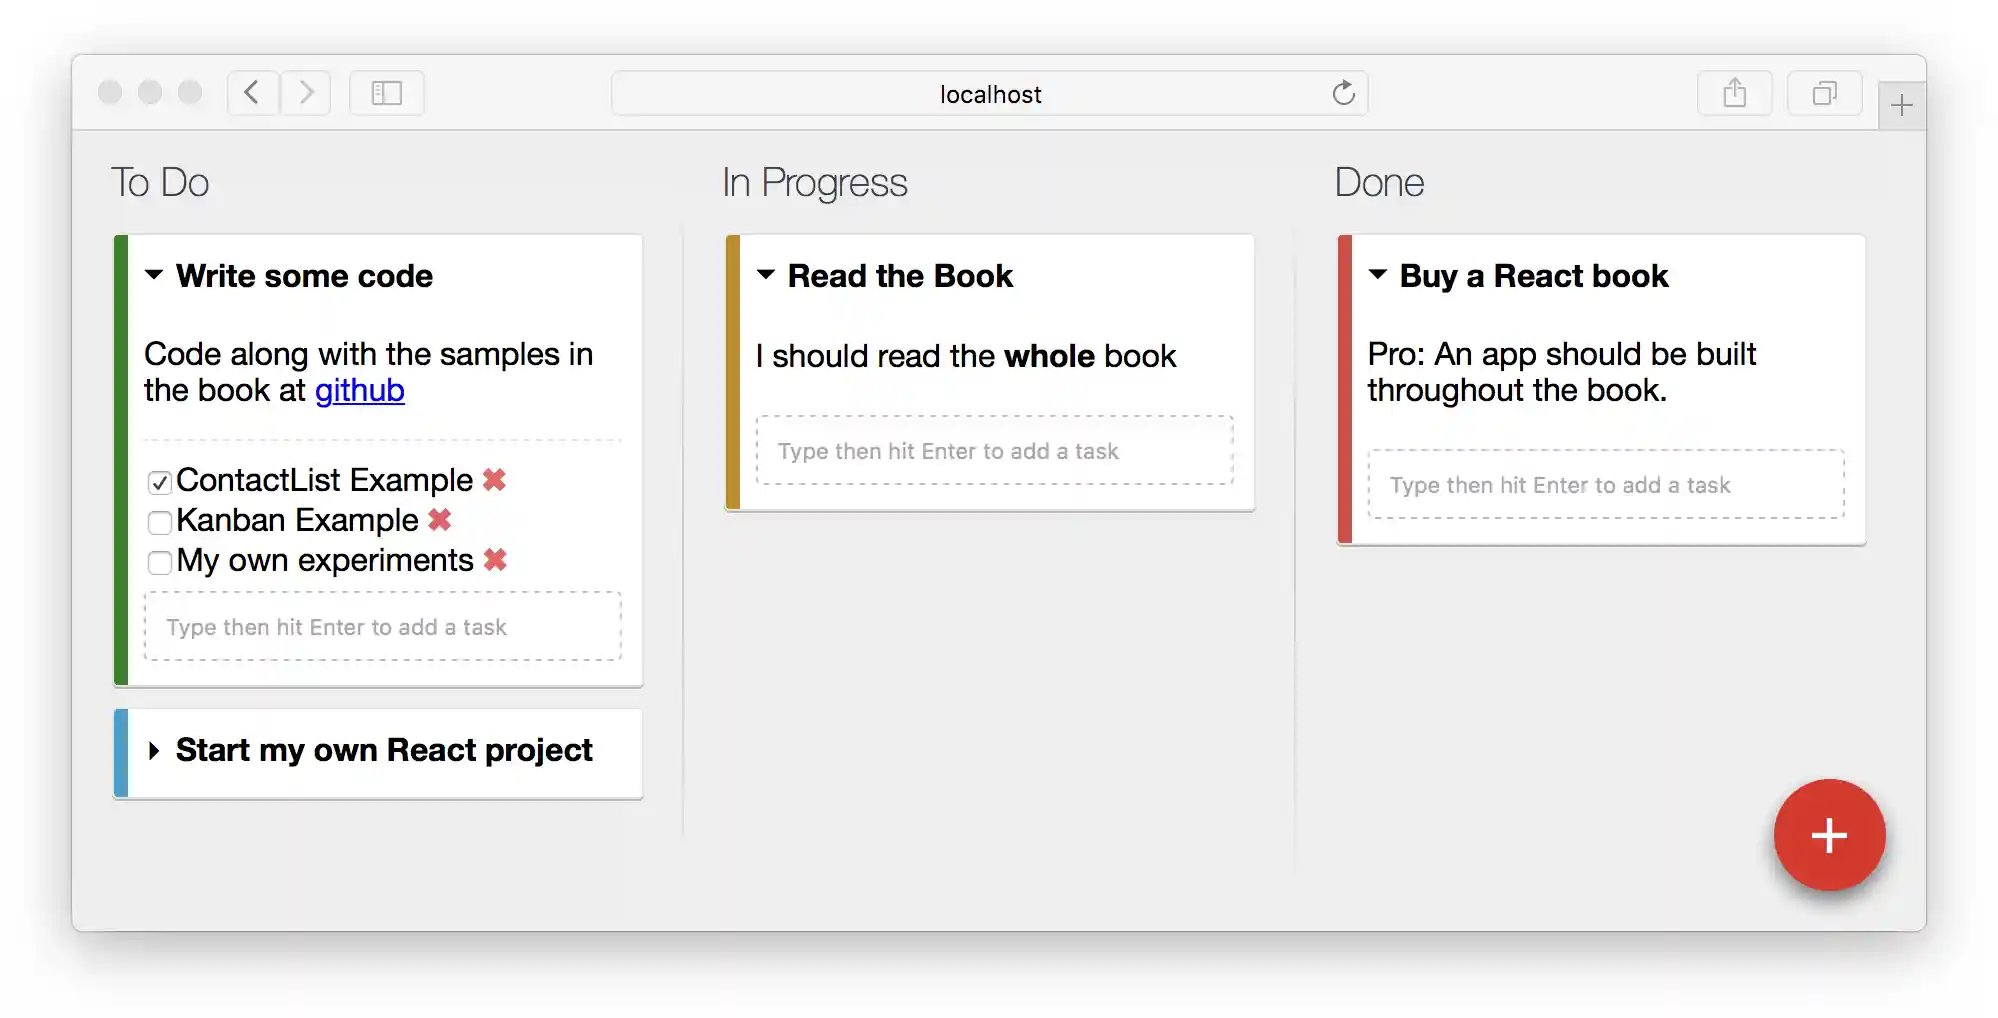The height and width of the screenshot is (1018, 1998).
Task: Show all tabs overview
Action: (1824, 94)
